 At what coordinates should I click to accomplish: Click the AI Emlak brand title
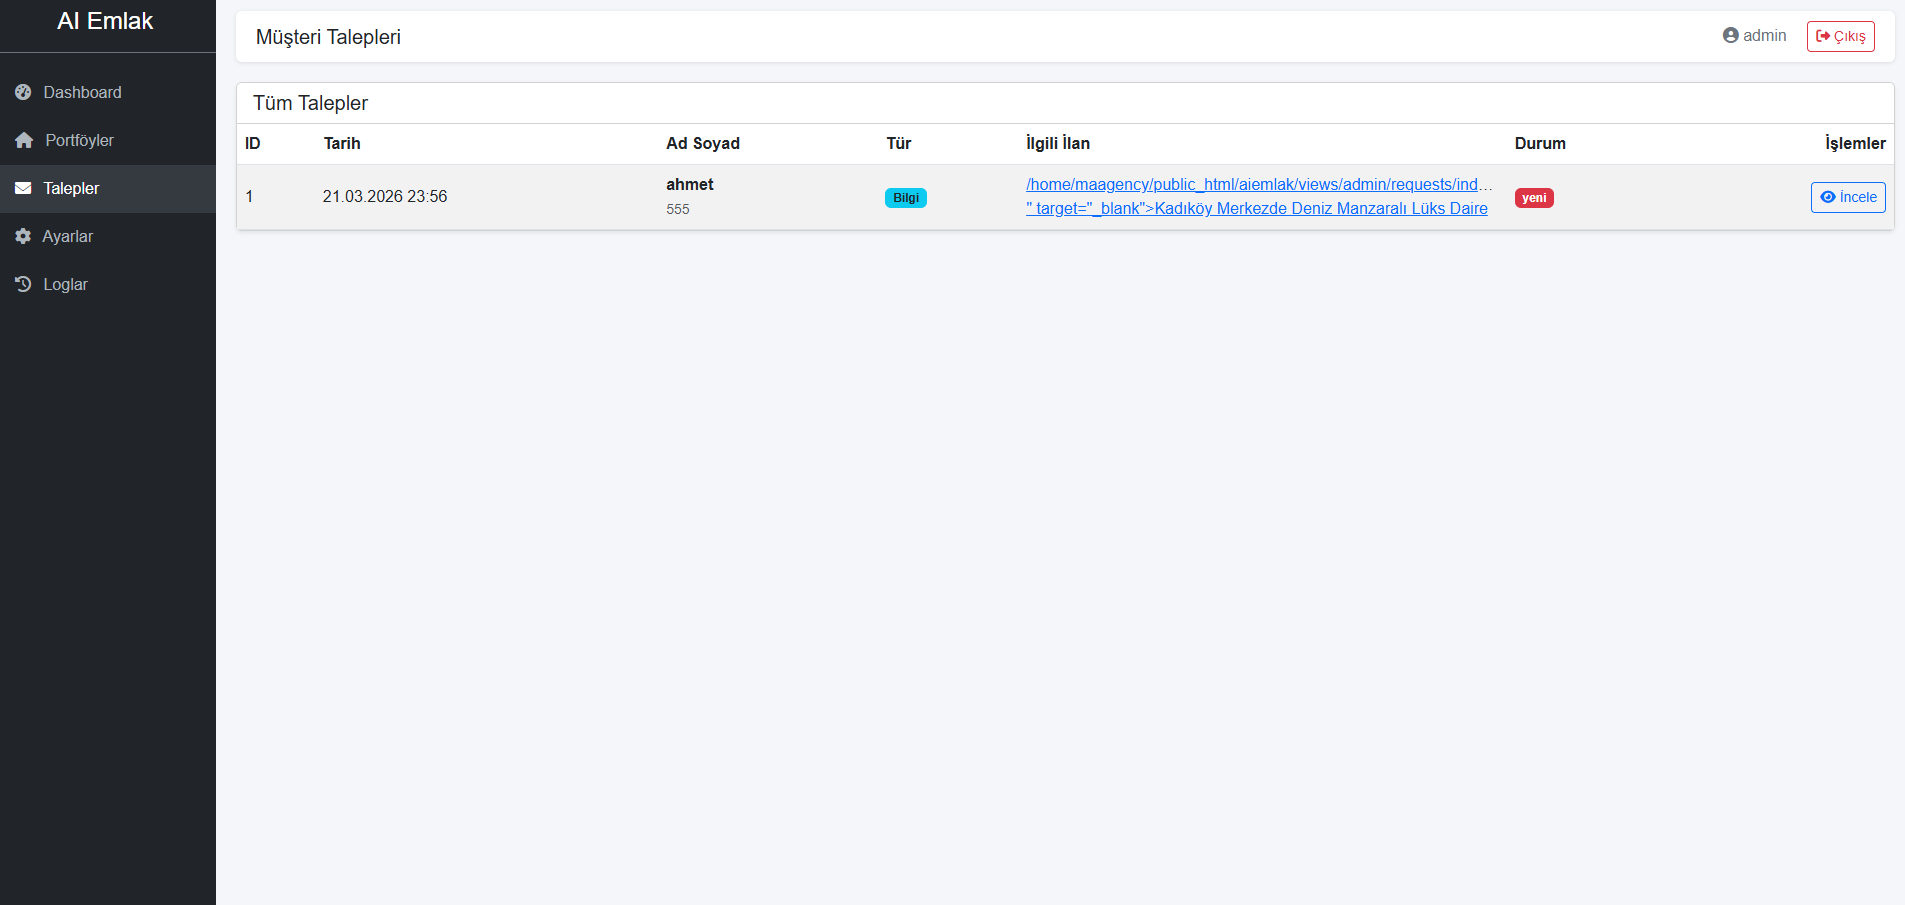(x=105, y=21)
